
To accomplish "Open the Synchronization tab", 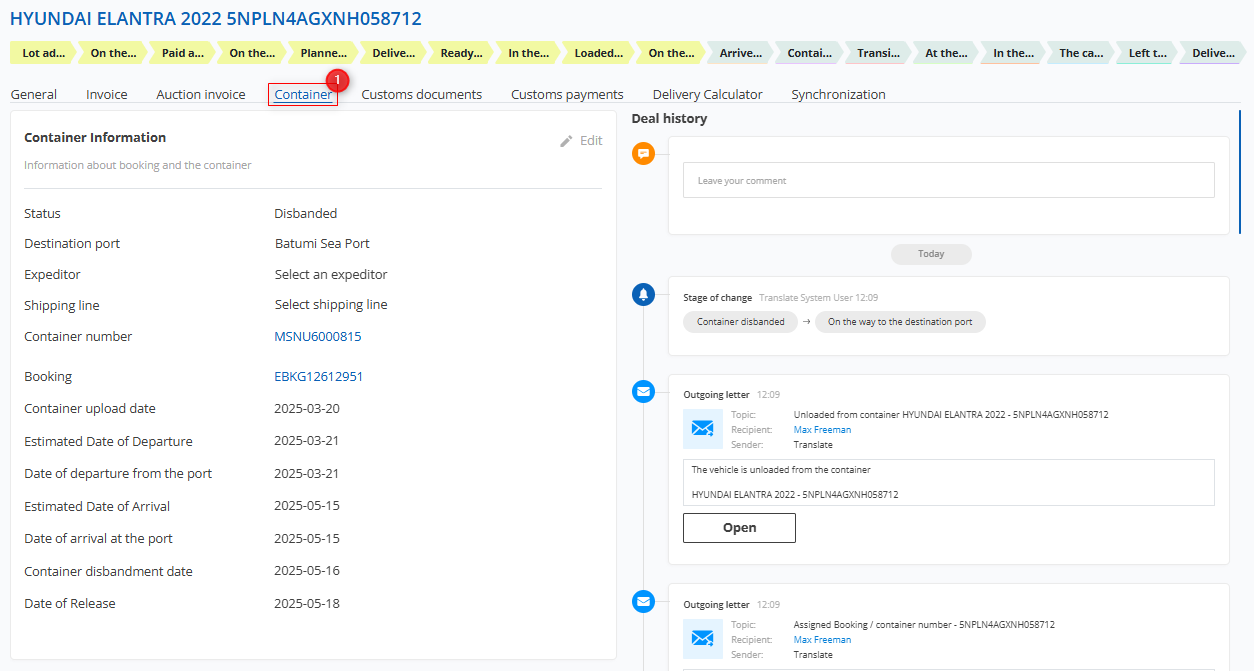I will click(x=839, y=94).
